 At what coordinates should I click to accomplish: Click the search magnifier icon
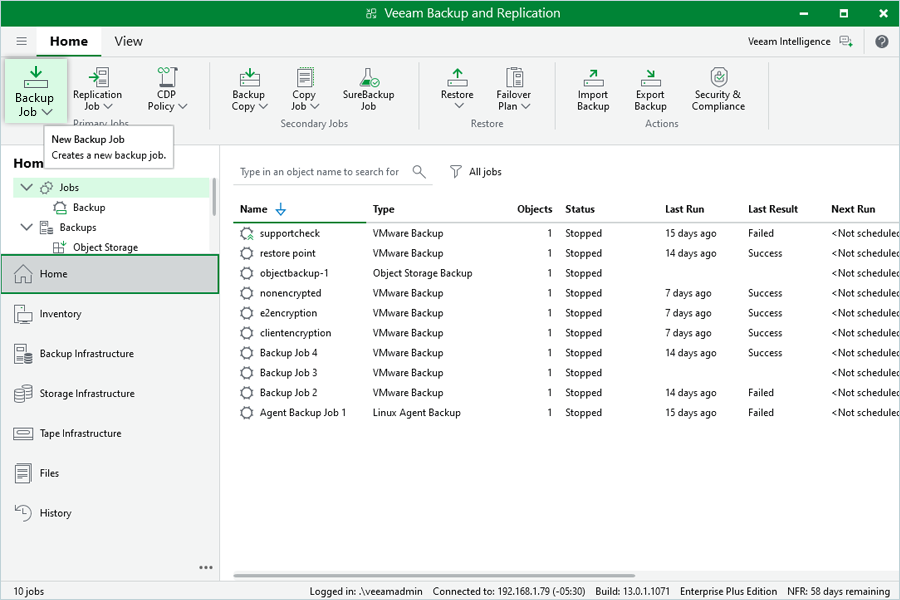[x=419, y=172]
